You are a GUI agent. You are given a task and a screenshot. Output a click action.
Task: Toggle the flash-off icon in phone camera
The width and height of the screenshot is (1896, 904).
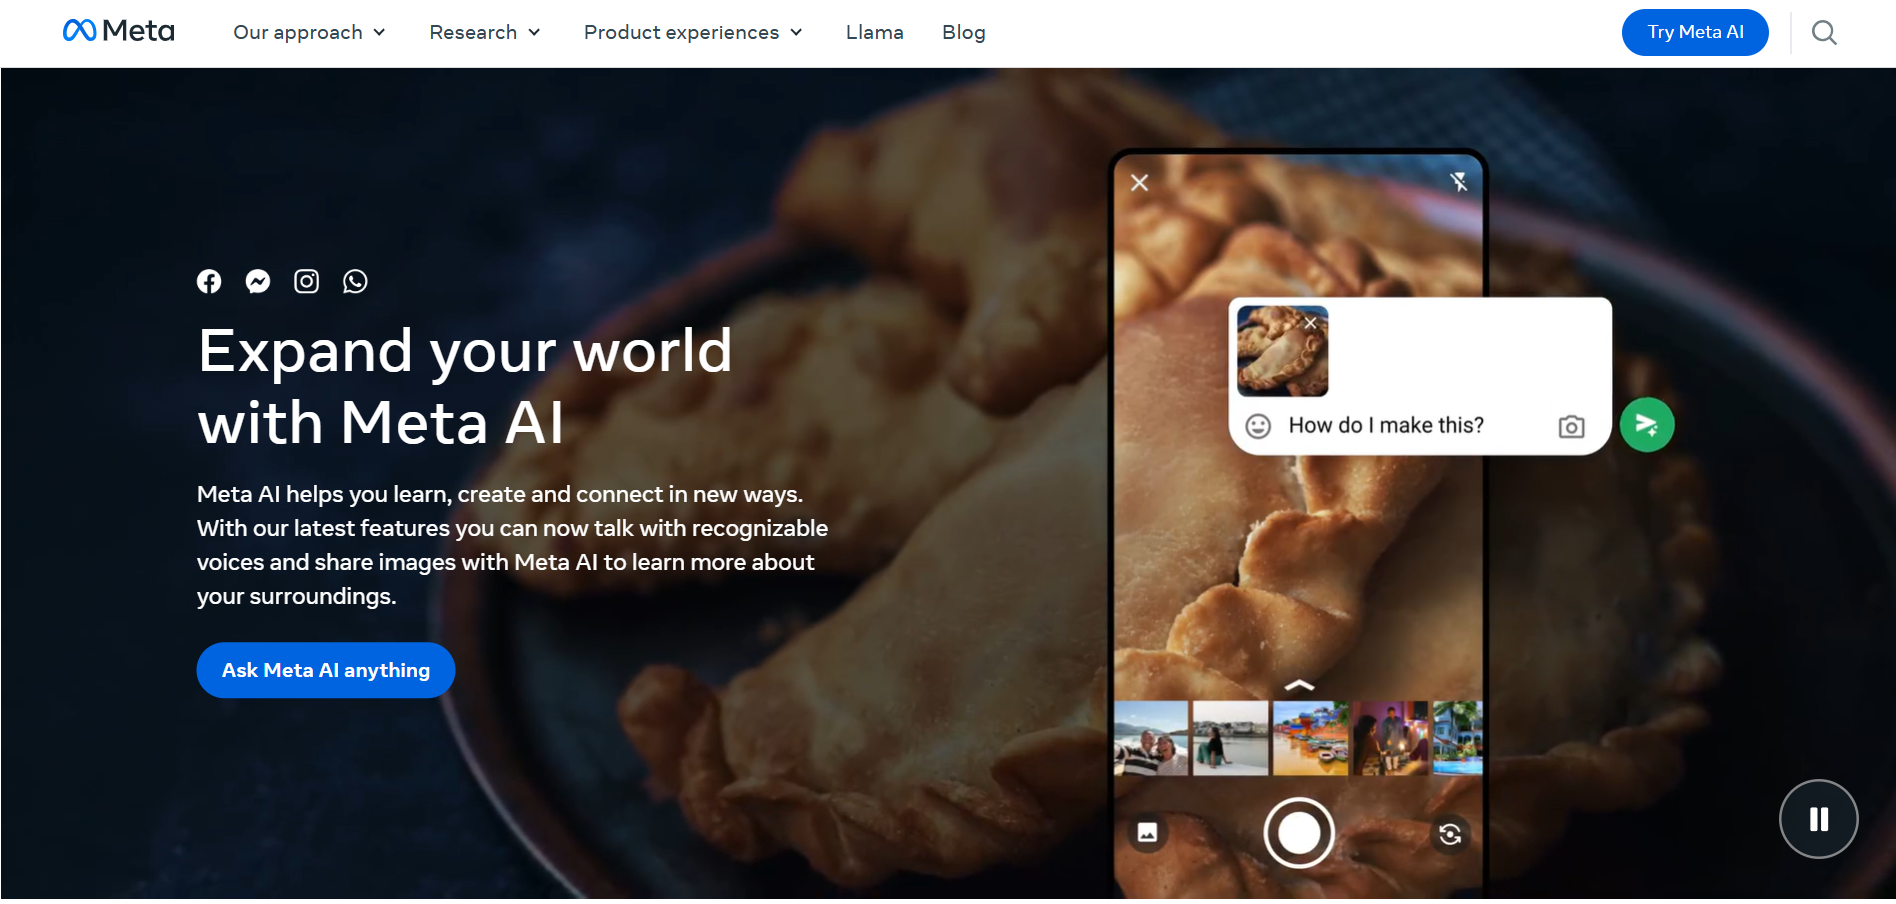(x=1459, y=182)
